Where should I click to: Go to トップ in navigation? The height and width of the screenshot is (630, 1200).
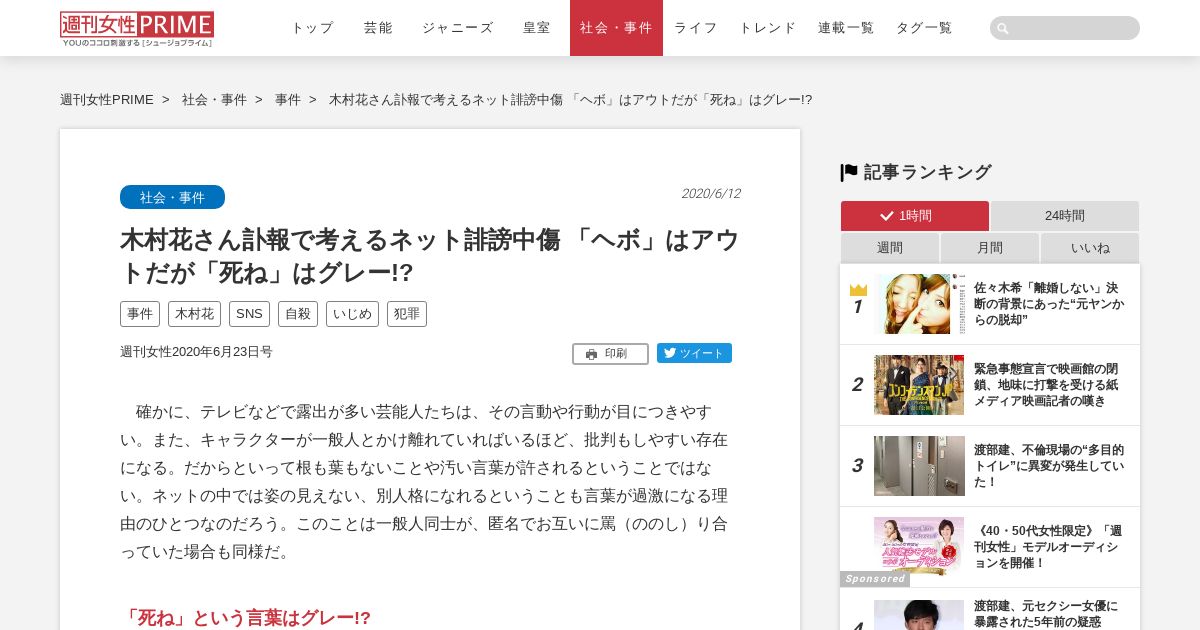pos(312,28)
